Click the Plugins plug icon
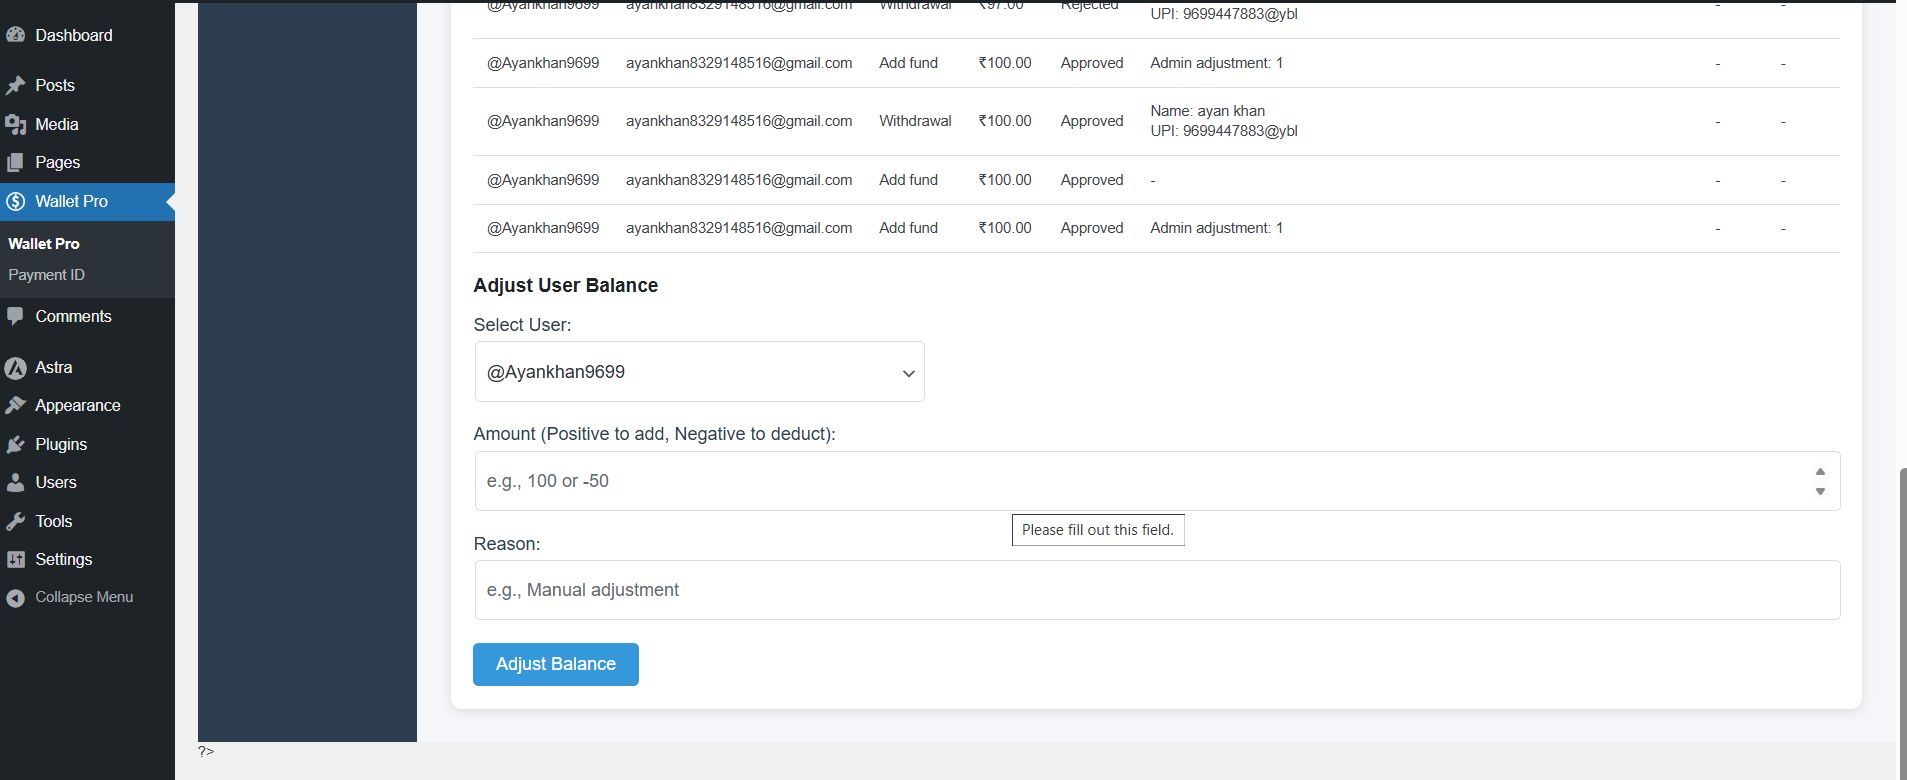This screenshot has height=780, width=1907. click(15, 444)
